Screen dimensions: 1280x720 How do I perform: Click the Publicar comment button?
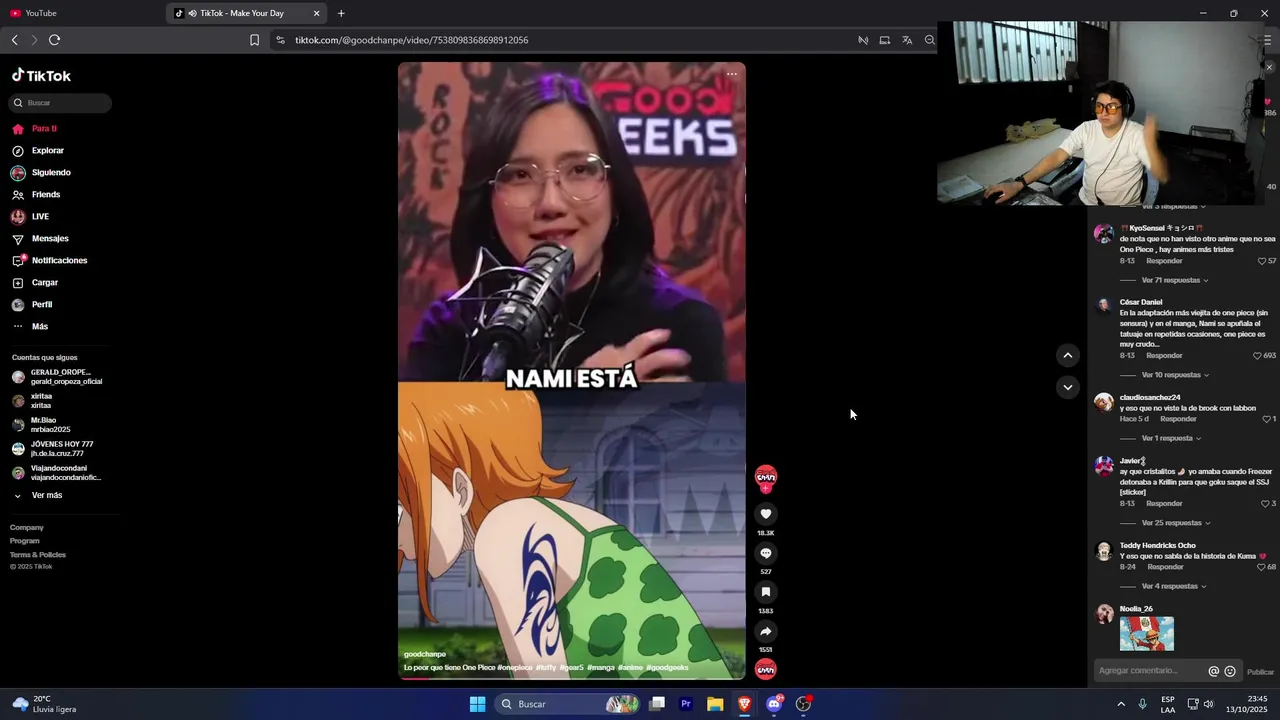[x=1260, y=672]
